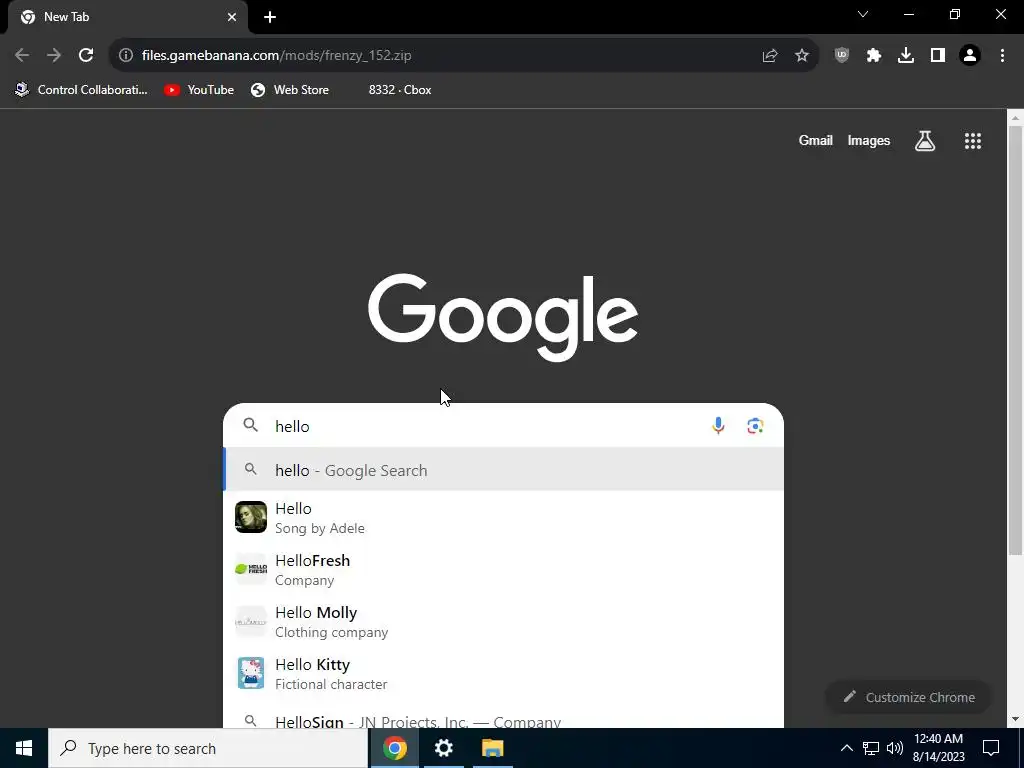The width and height of the screenshot is (1024, 768).
Task: Show hidden system tray icons
Action: pos(846,748)
